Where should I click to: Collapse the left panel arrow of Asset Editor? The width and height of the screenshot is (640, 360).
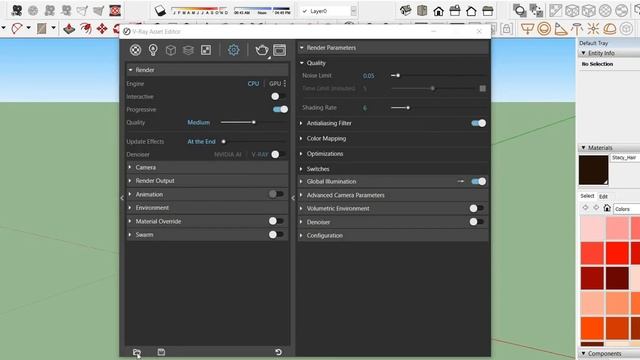click(122, 198)
